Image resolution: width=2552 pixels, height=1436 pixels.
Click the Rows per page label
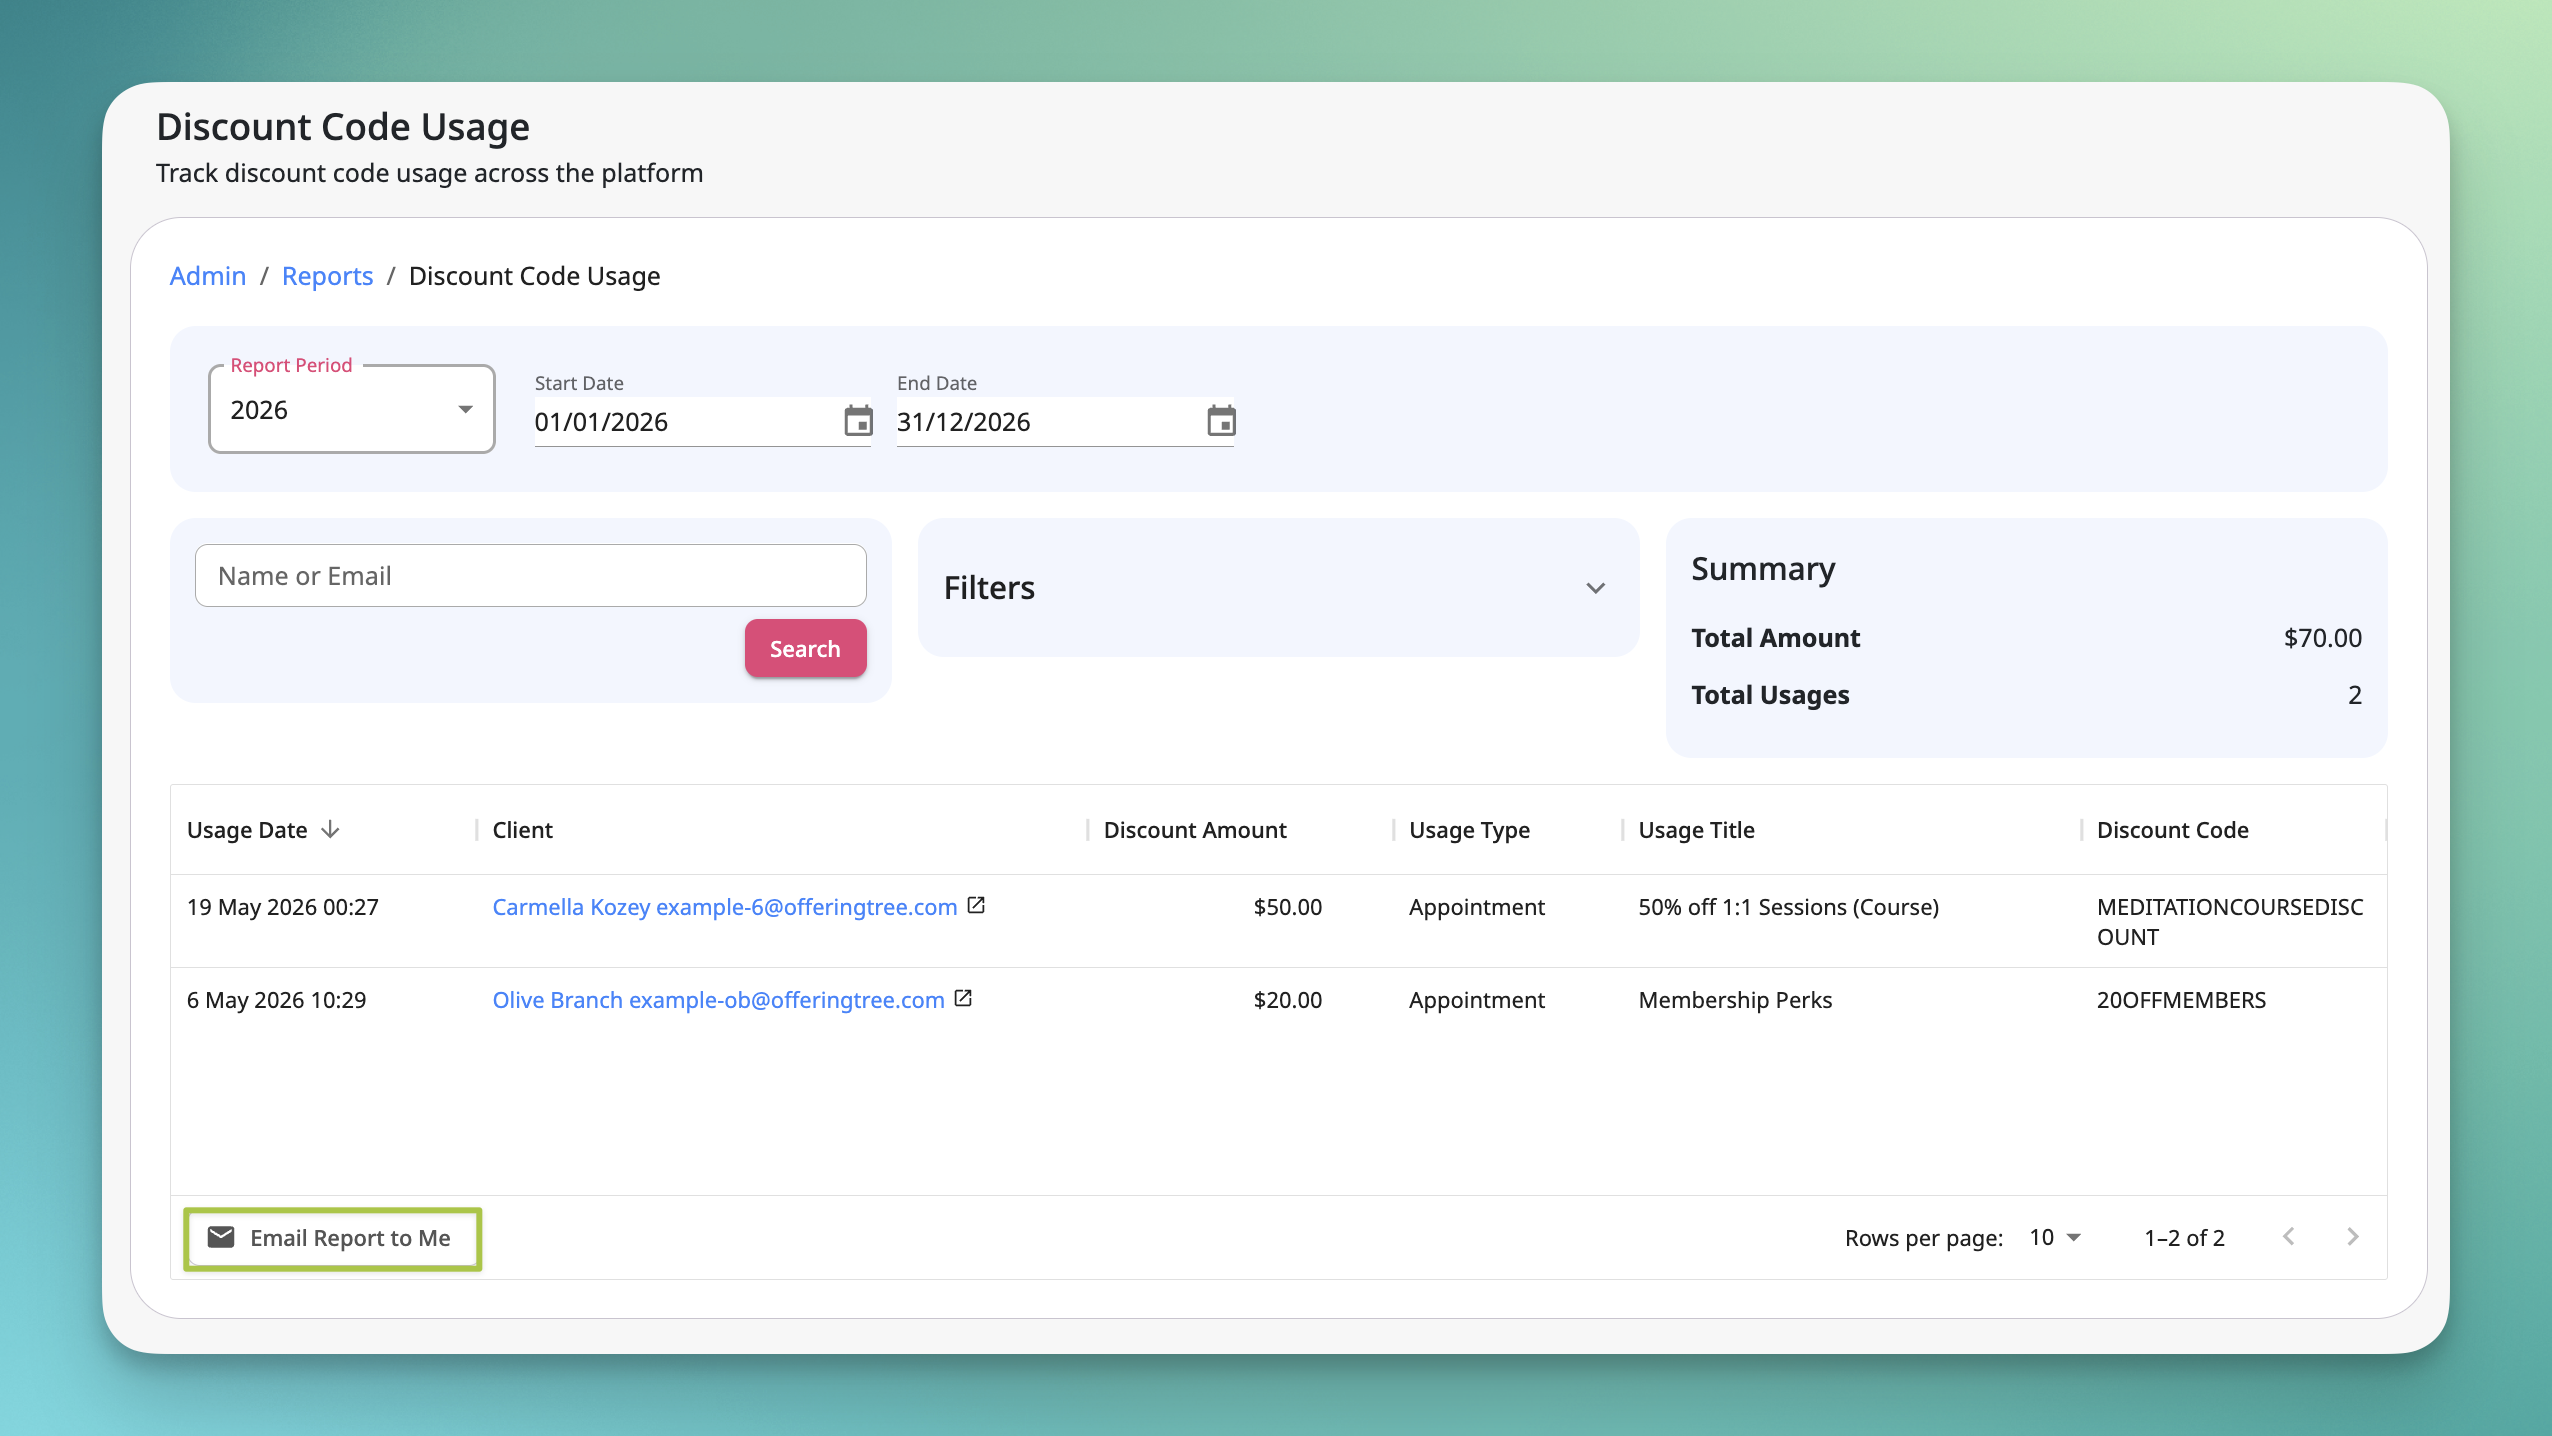click(x=1923, y=1238)
